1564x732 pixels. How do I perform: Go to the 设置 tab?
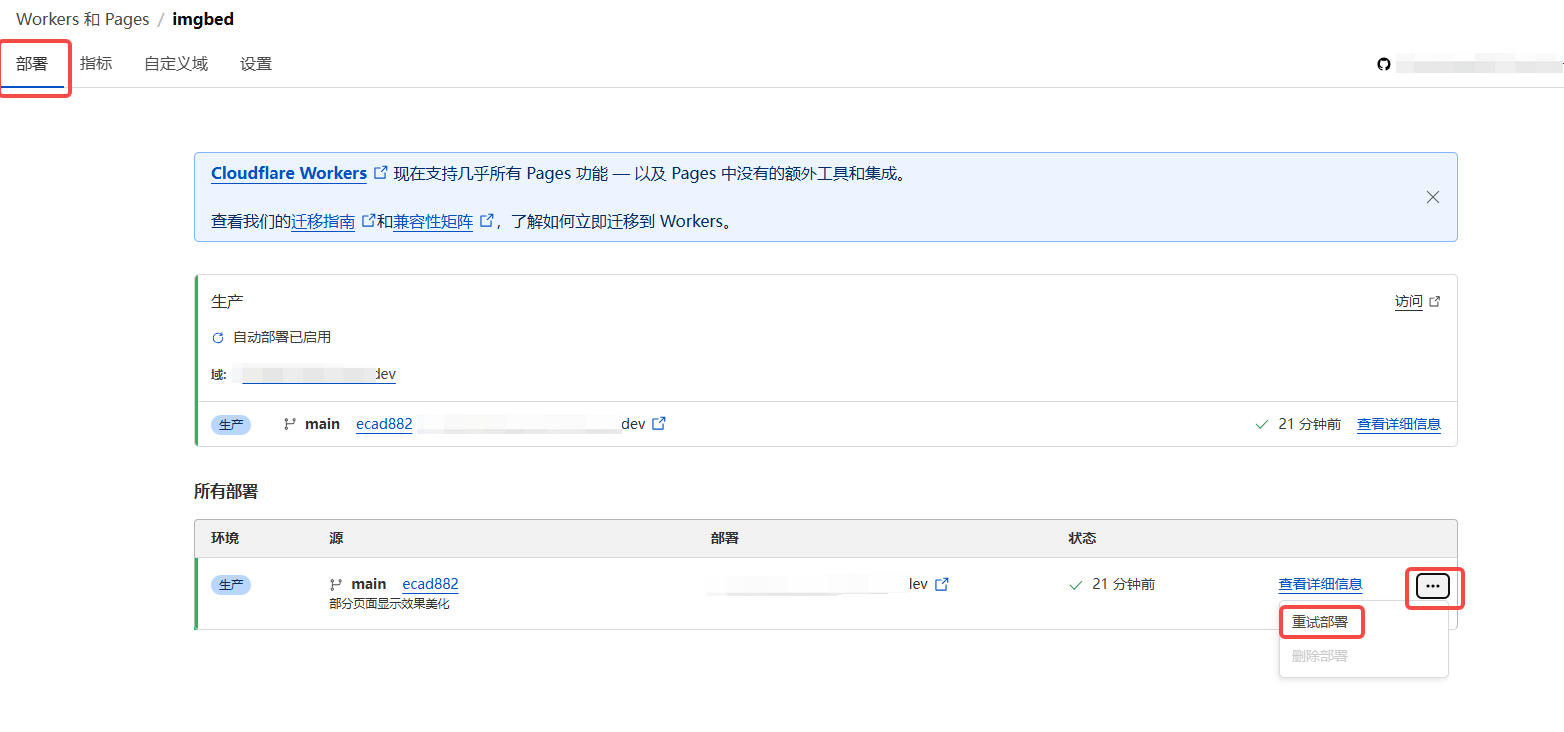pyautogui.click(x=256, y=64)
